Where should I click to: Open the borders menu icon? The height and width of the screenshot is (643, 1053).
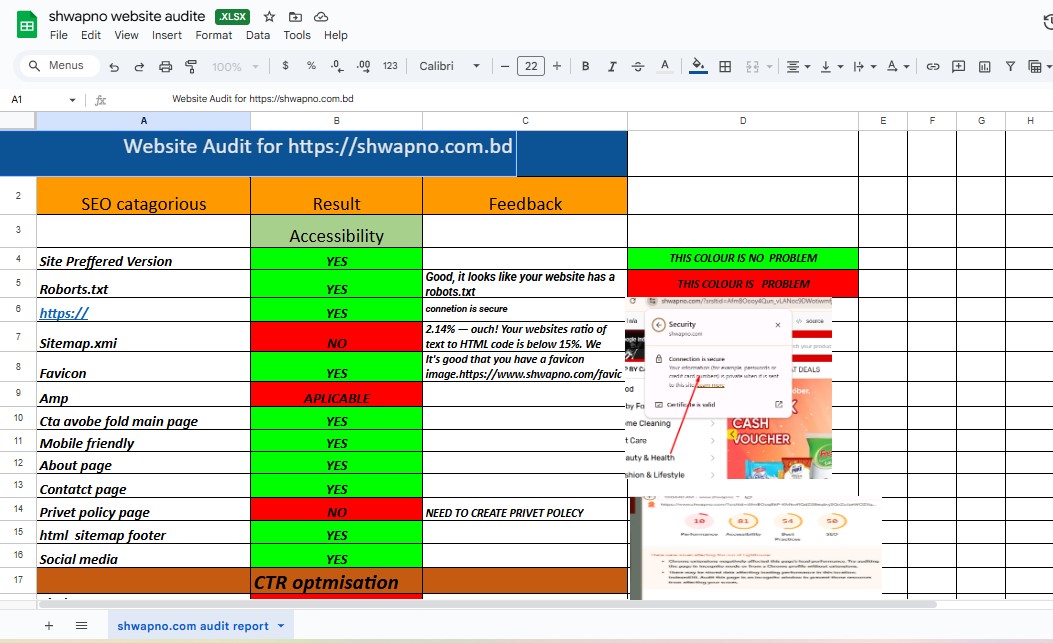click(x=724, y=65)
